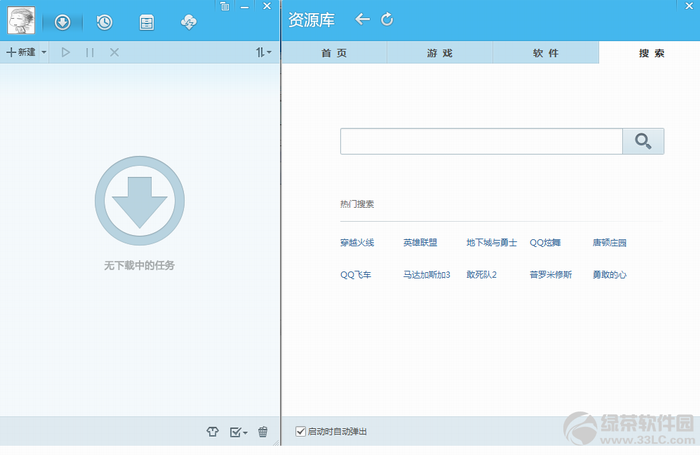This screenshot has height=455, width=700.
Task: Search hot keyword 勇敢的心
Action: (609, 275)
